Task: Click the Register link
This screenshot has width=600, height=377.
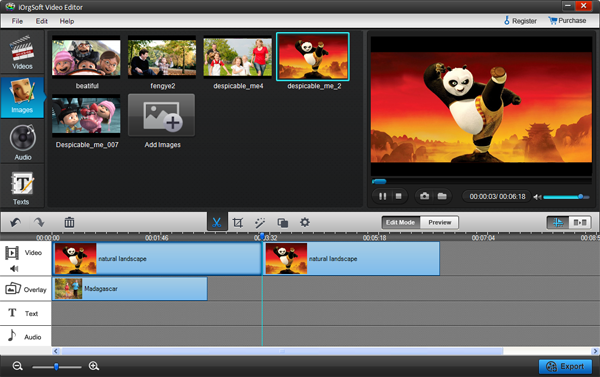Action: pyautogui.click(x=520, y=21)
